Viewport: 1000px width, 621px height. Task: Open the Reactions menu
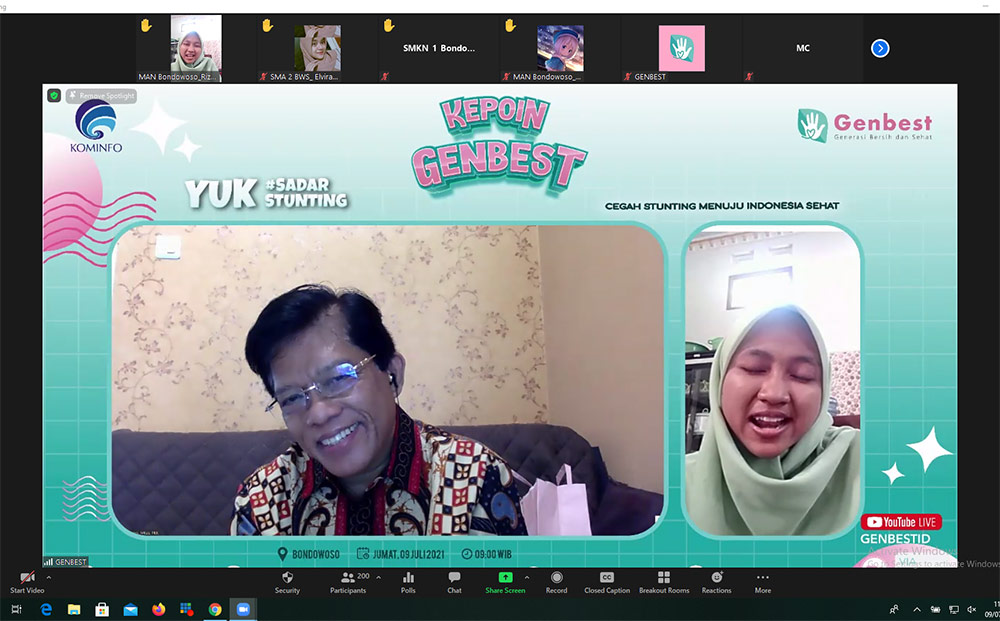tap(716, 582)
